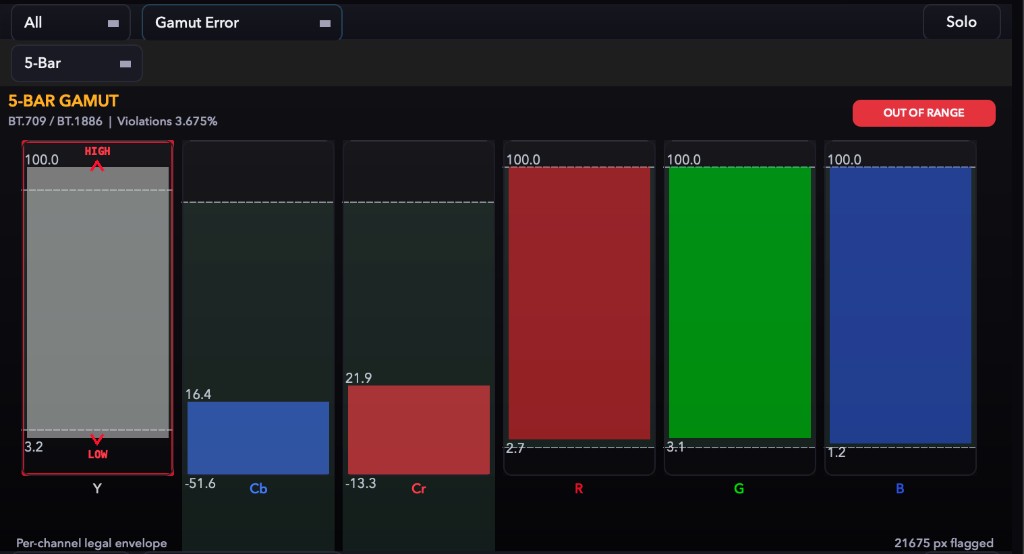Screen dimensions: 1024x554
Task: Click the OUT OF RANGE warning badge
Action: (923, 113)
